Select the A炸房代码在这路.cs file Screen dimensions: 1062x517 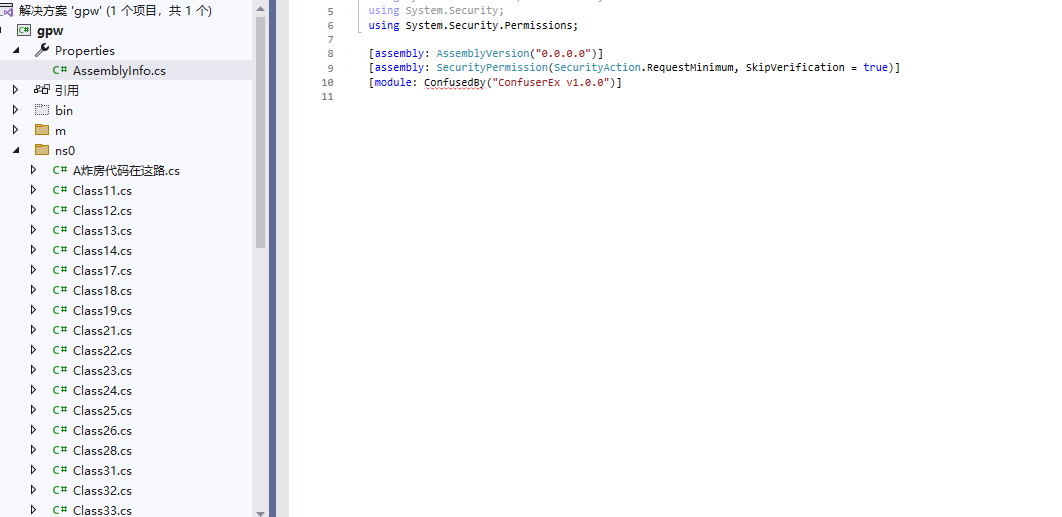(x=126, y=170)
